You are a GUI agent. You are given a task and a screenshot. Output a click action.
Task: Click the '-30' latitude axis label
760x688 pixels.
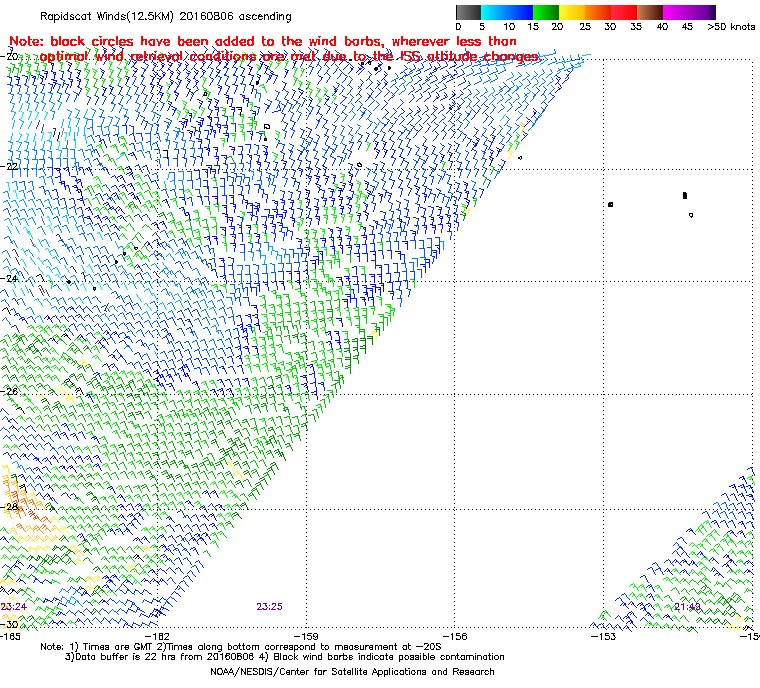(x=9, y=624)
